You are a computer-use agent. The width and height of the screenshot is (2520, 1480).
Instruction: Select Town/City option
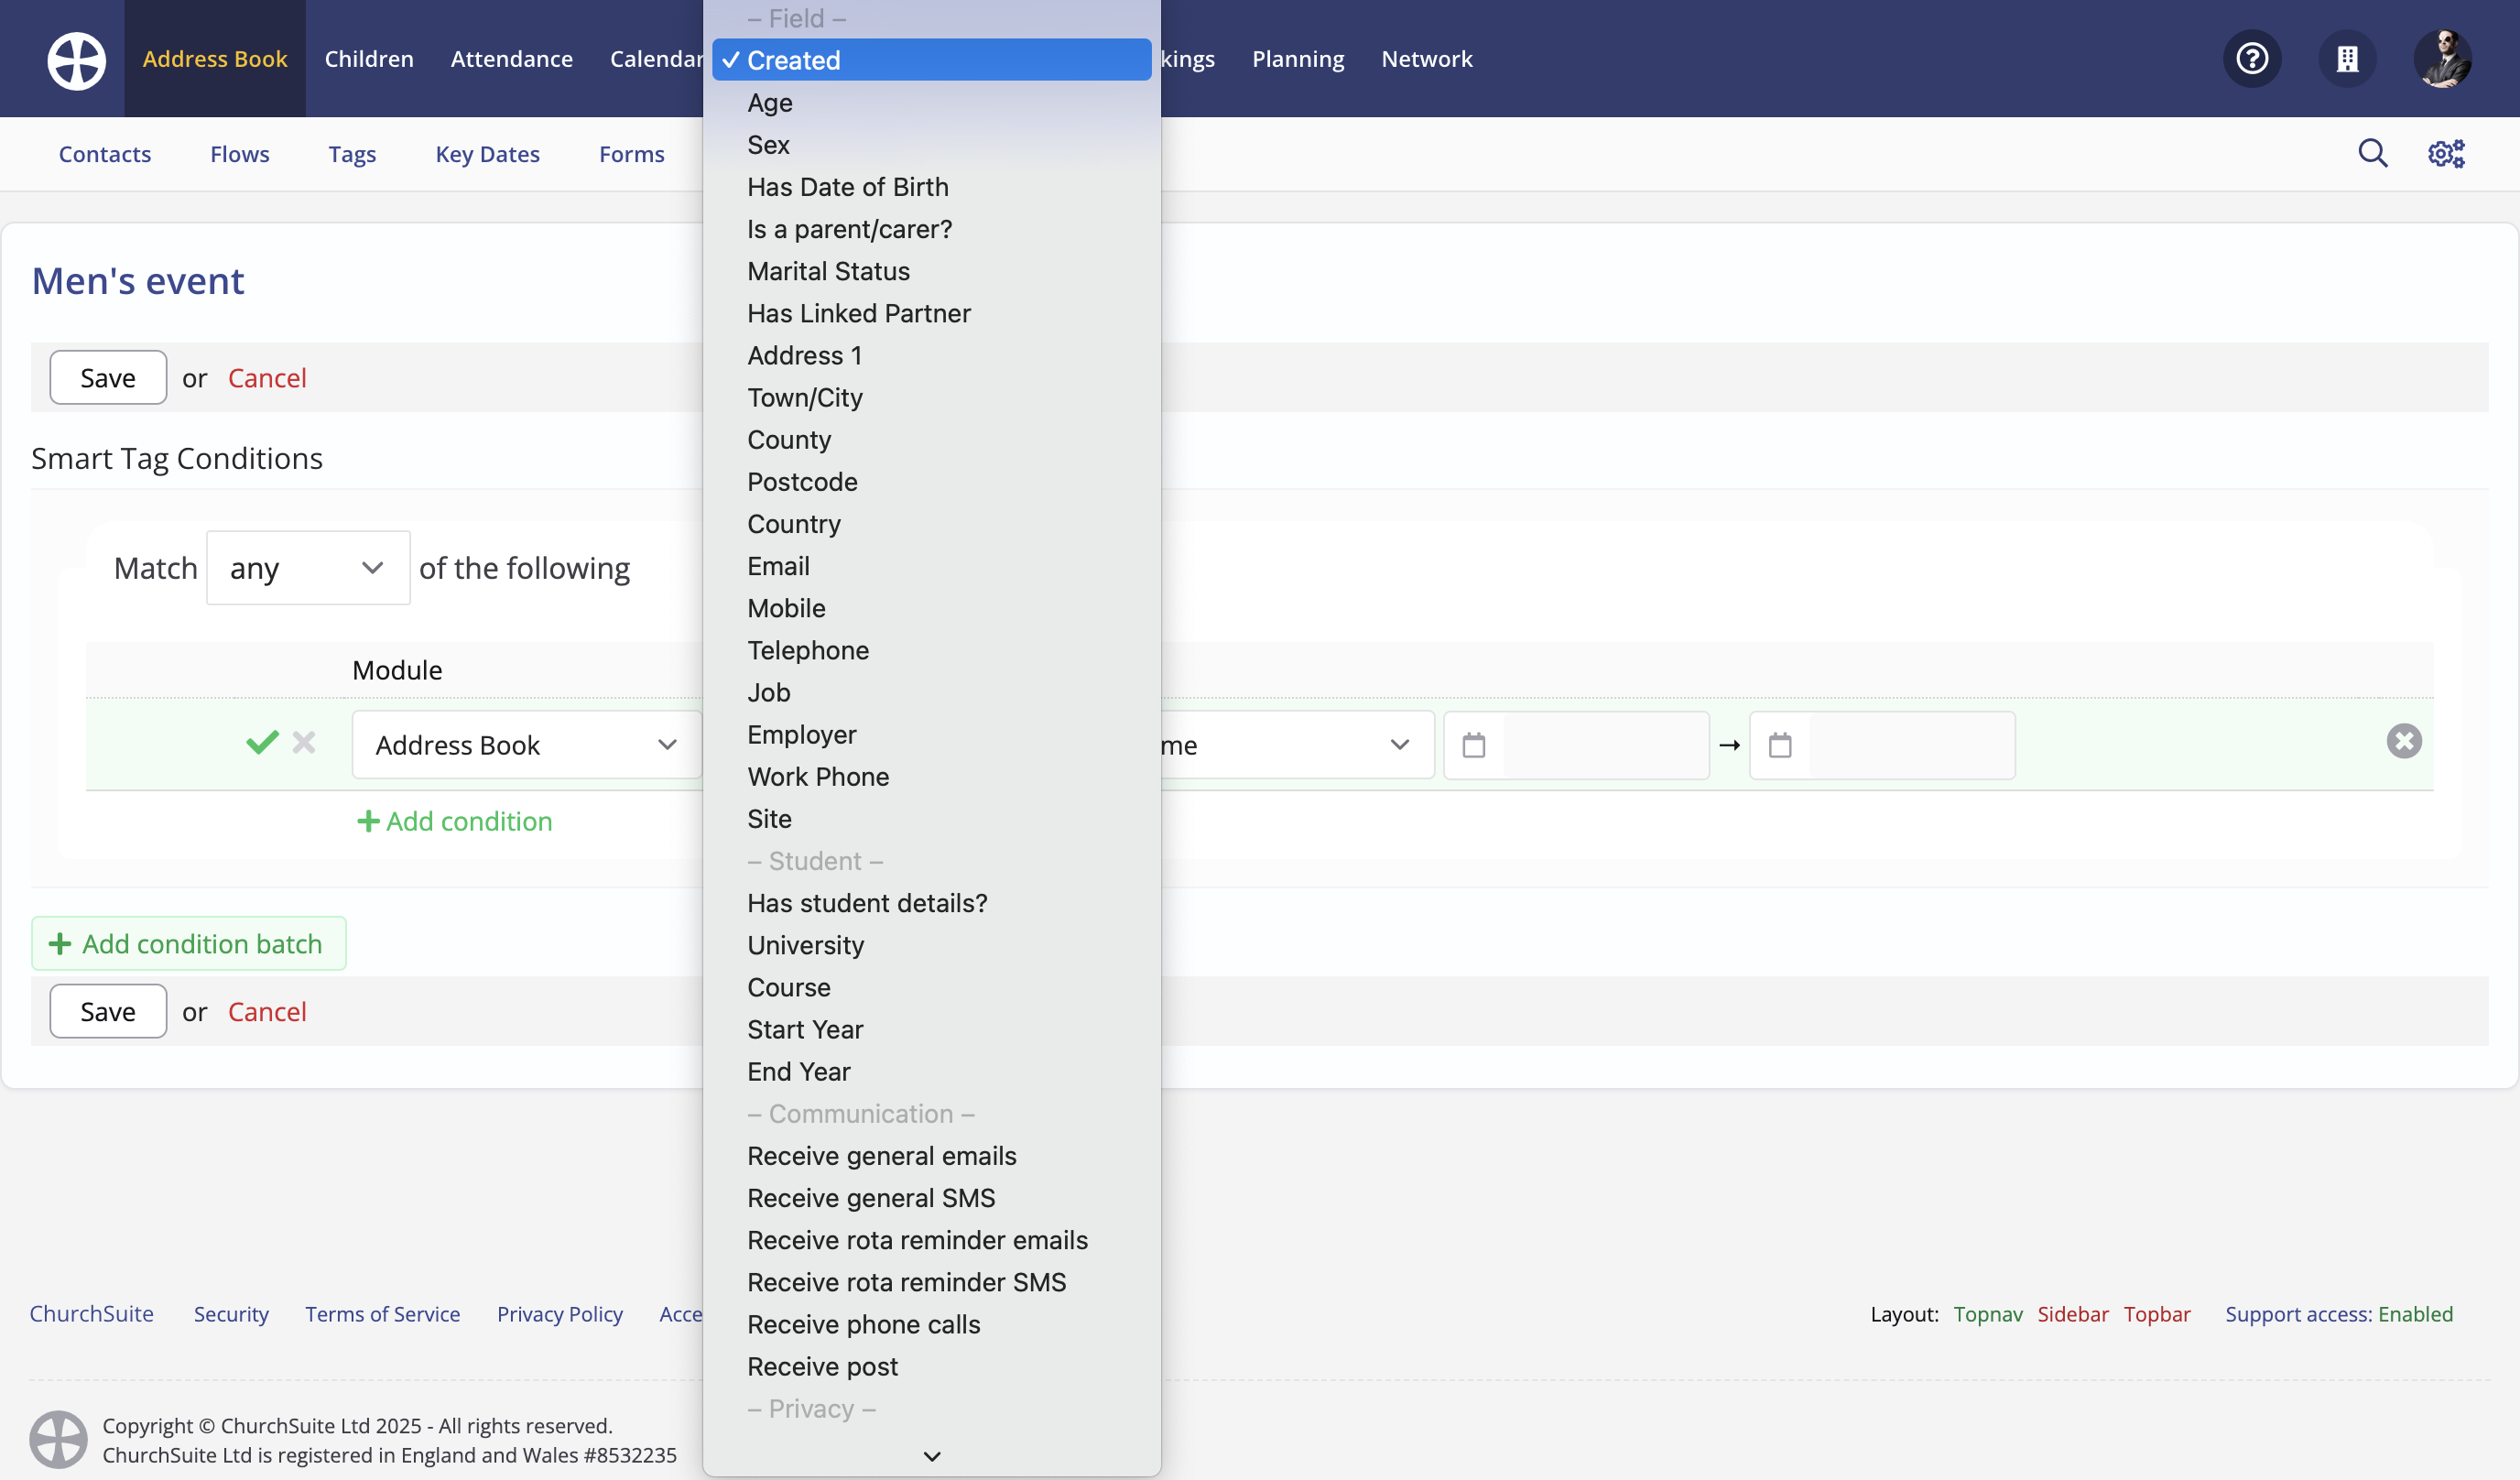[x=932, y=397]
